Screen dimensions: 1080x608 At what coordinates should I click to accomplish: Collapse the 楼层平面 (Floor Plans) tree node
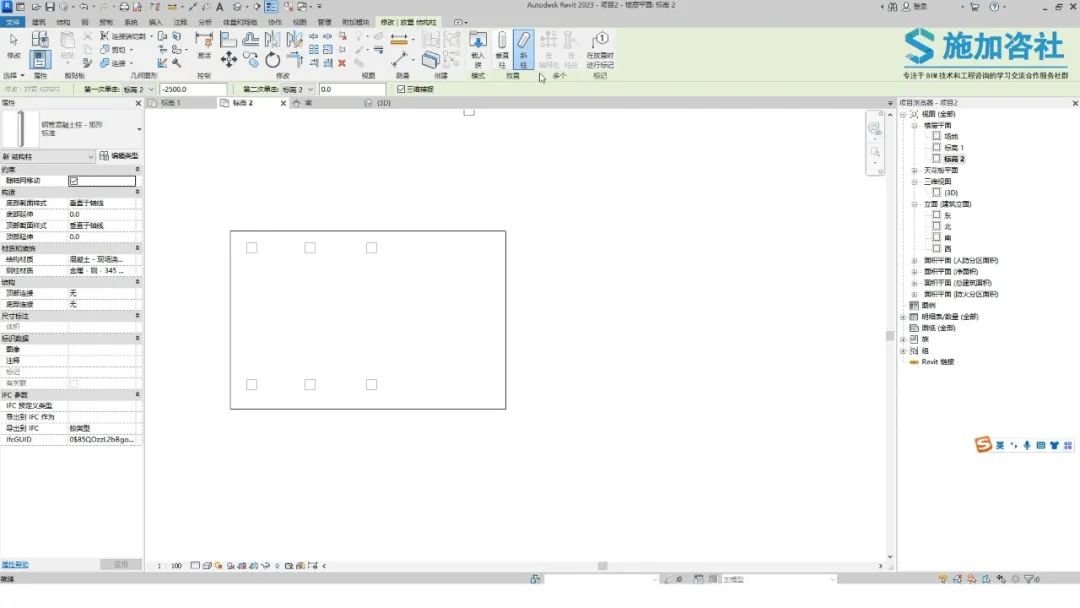pyautogui.click(x=914, y=125)
